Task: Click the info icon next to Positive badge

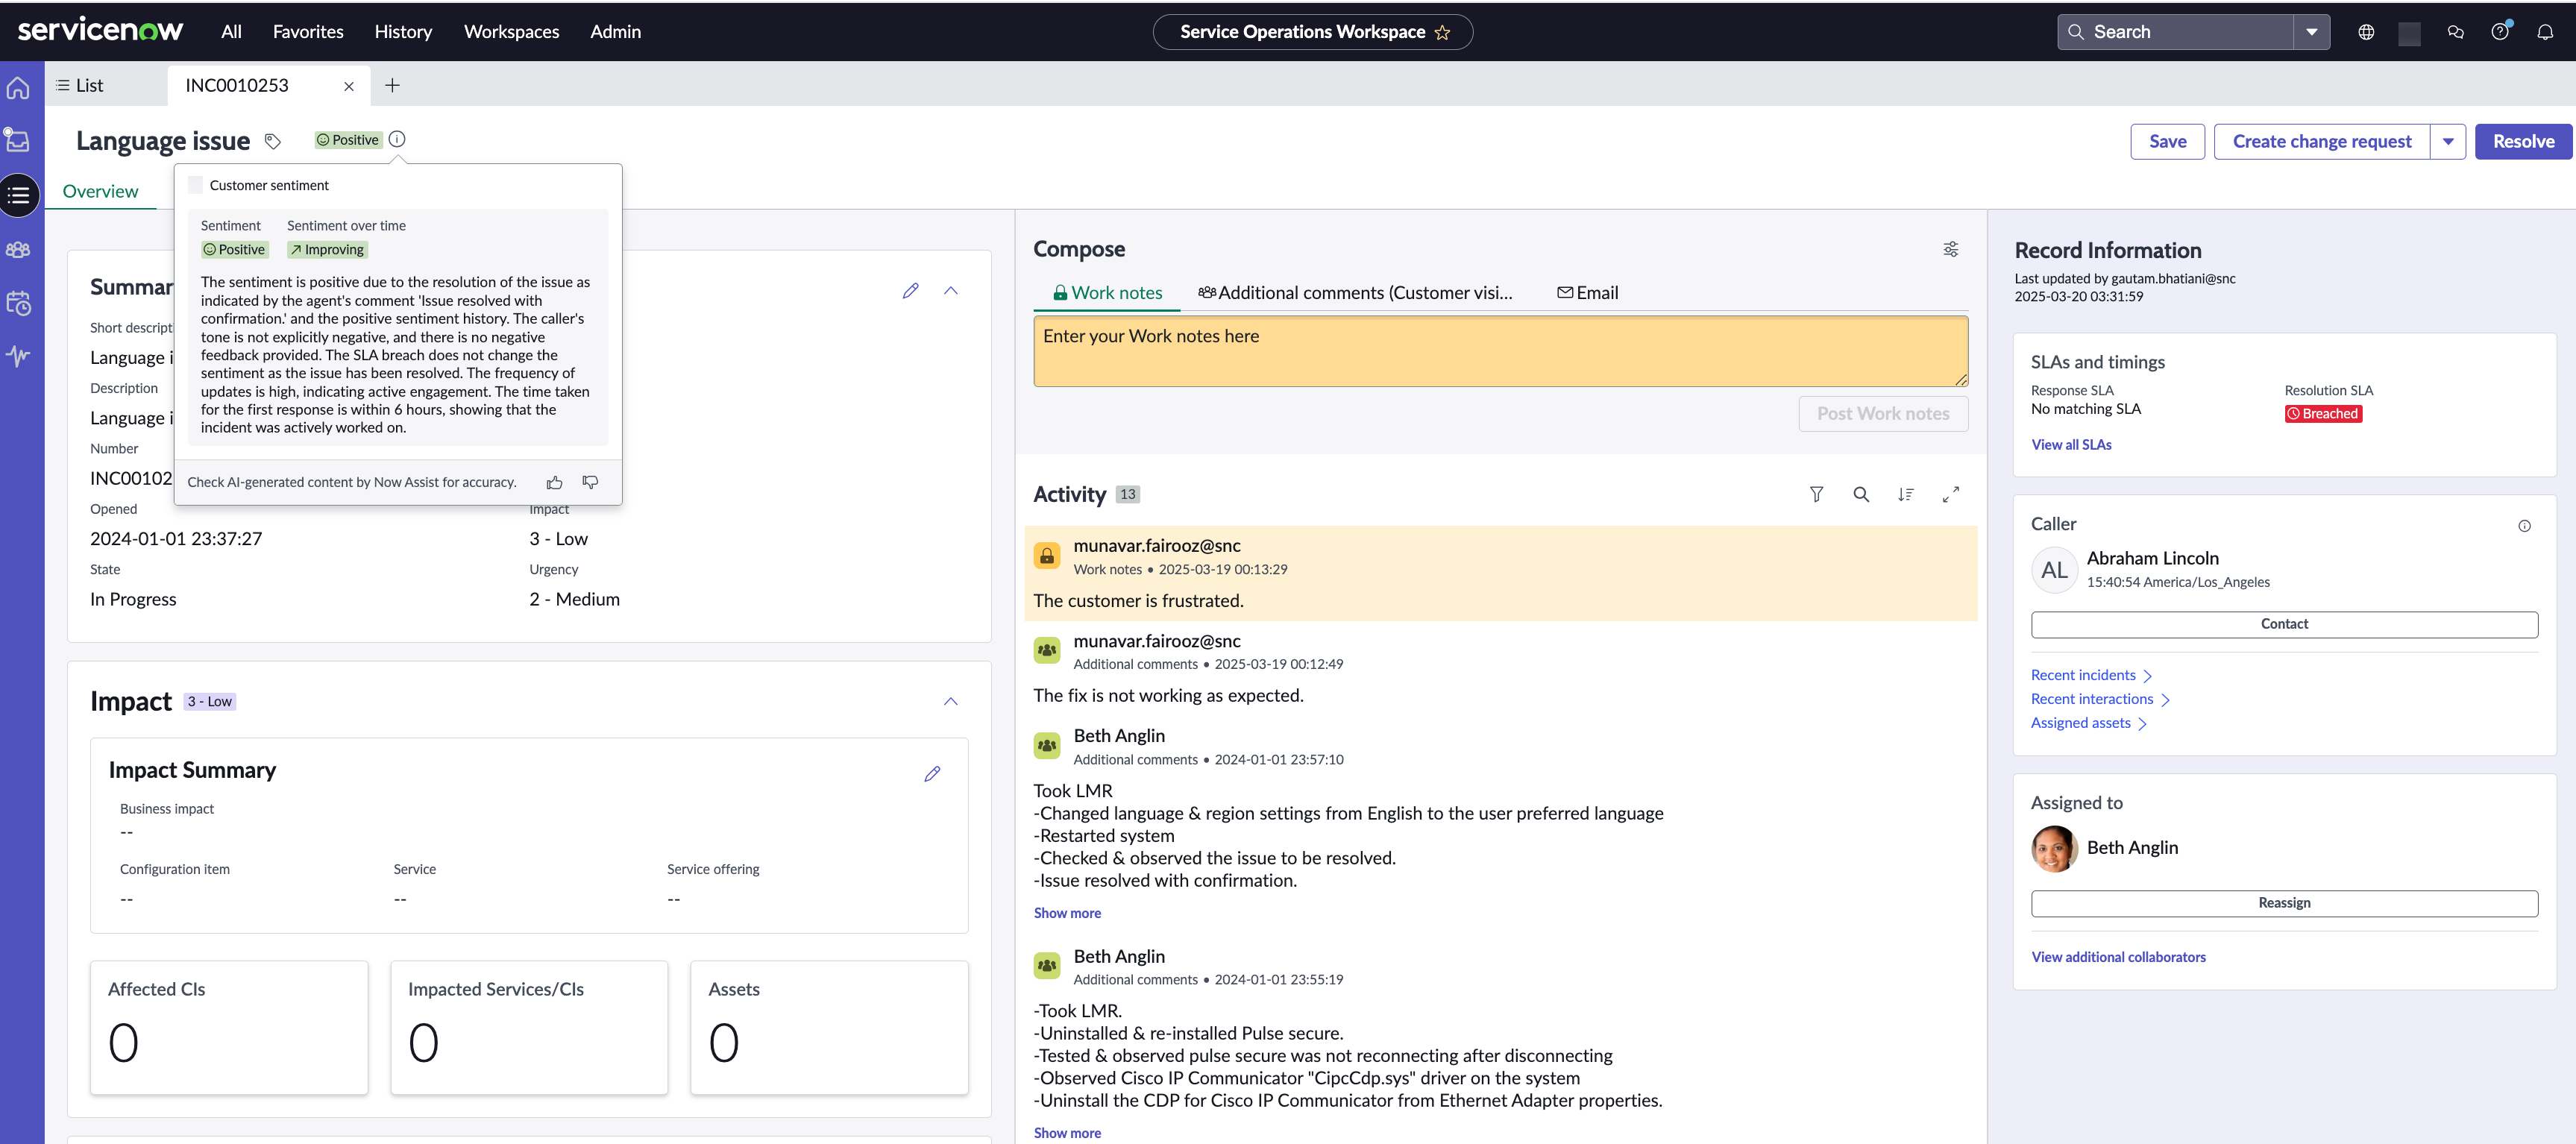Action: (x=397, y=139)
